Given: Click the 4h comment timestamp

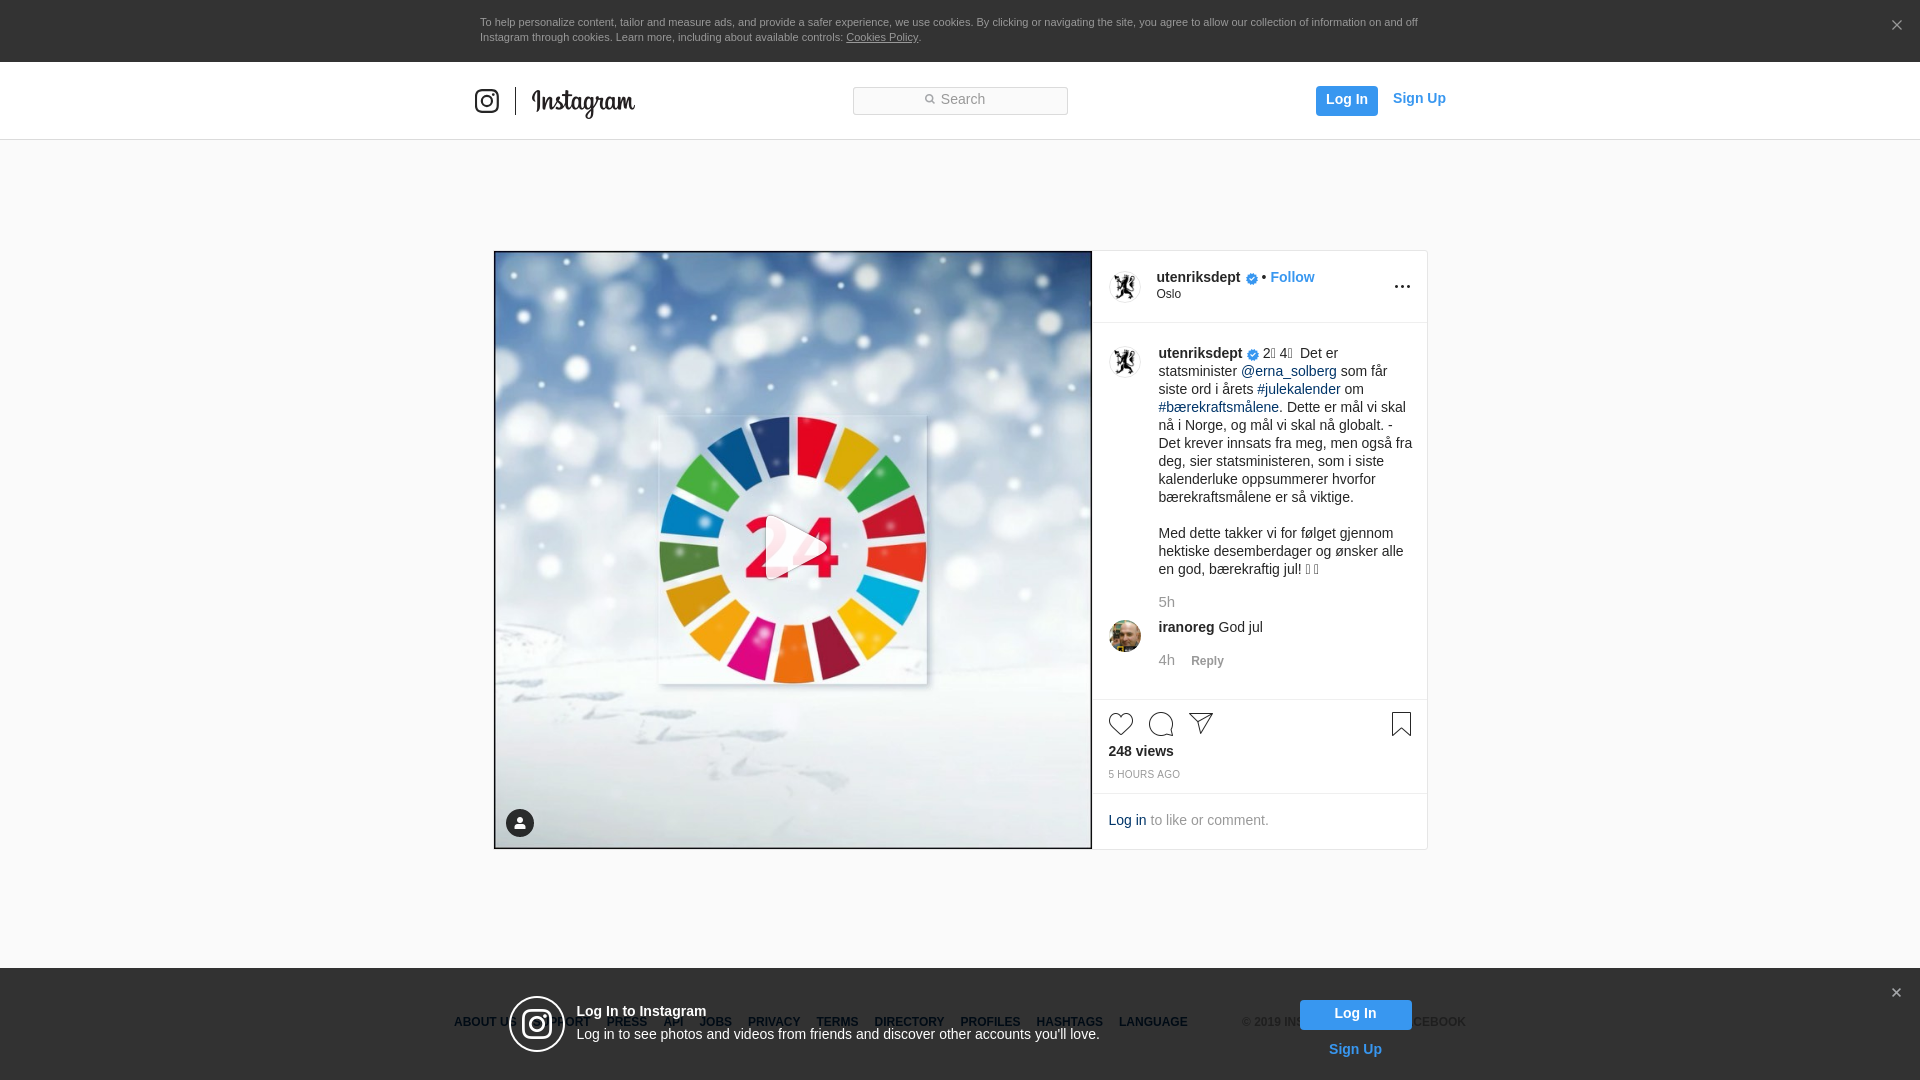Looking at the screenshot, I should (x=1167, y=660).
